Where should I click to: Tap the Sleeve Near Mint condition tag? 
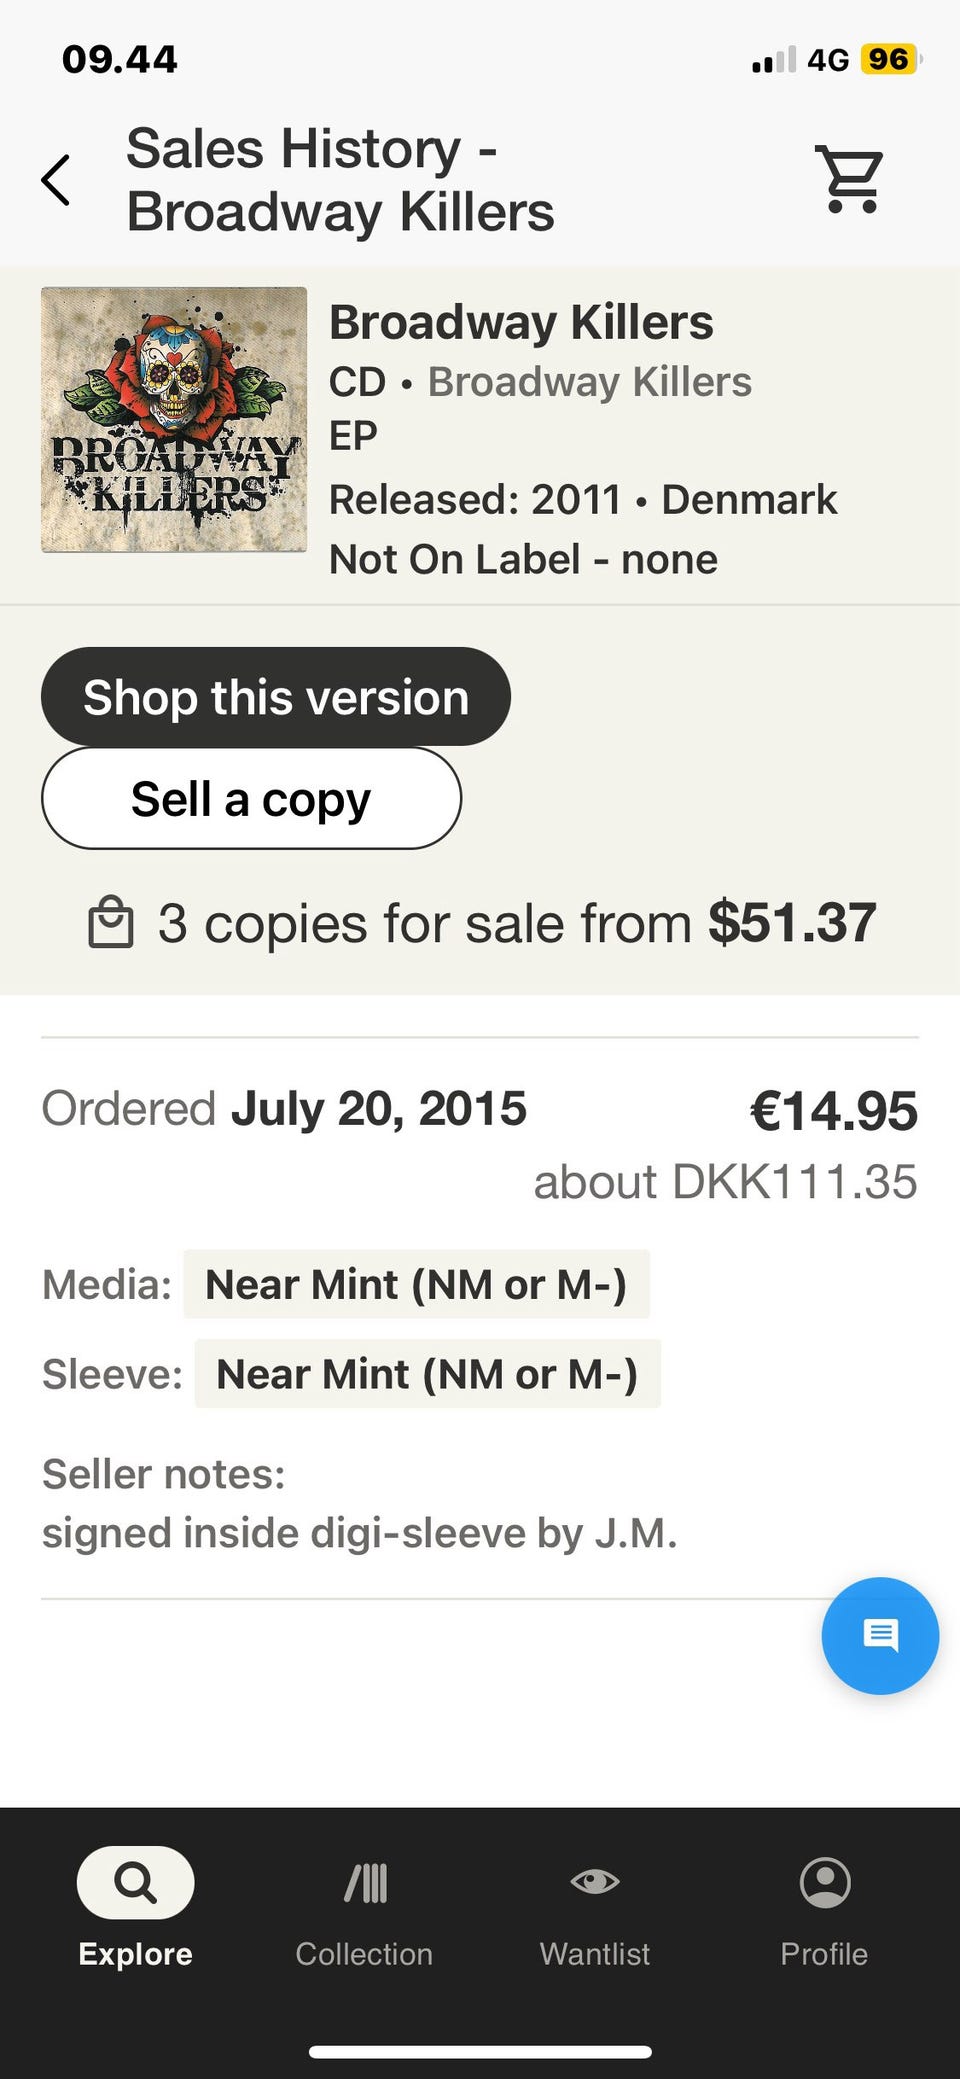427,1375
